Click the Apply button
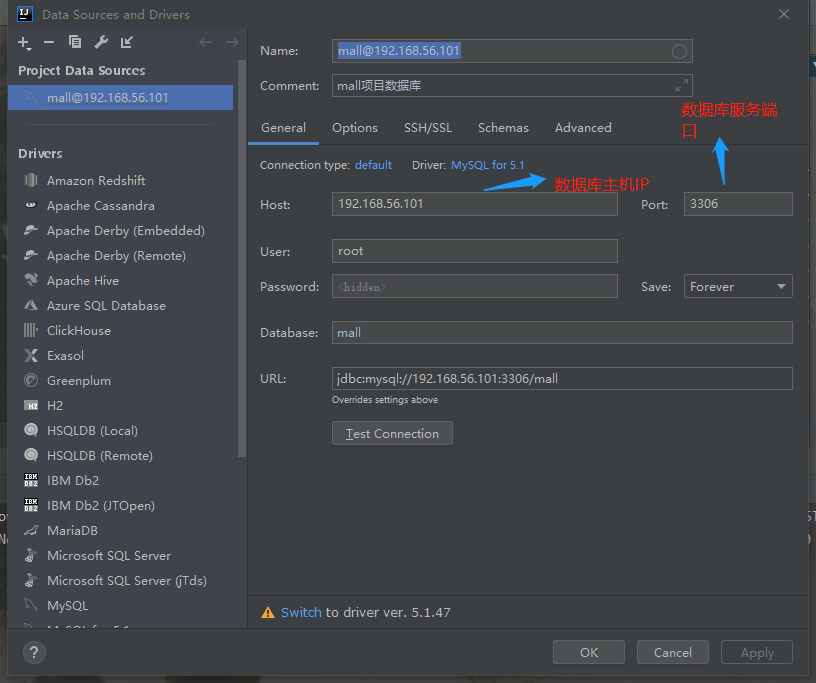 point(757,652)
